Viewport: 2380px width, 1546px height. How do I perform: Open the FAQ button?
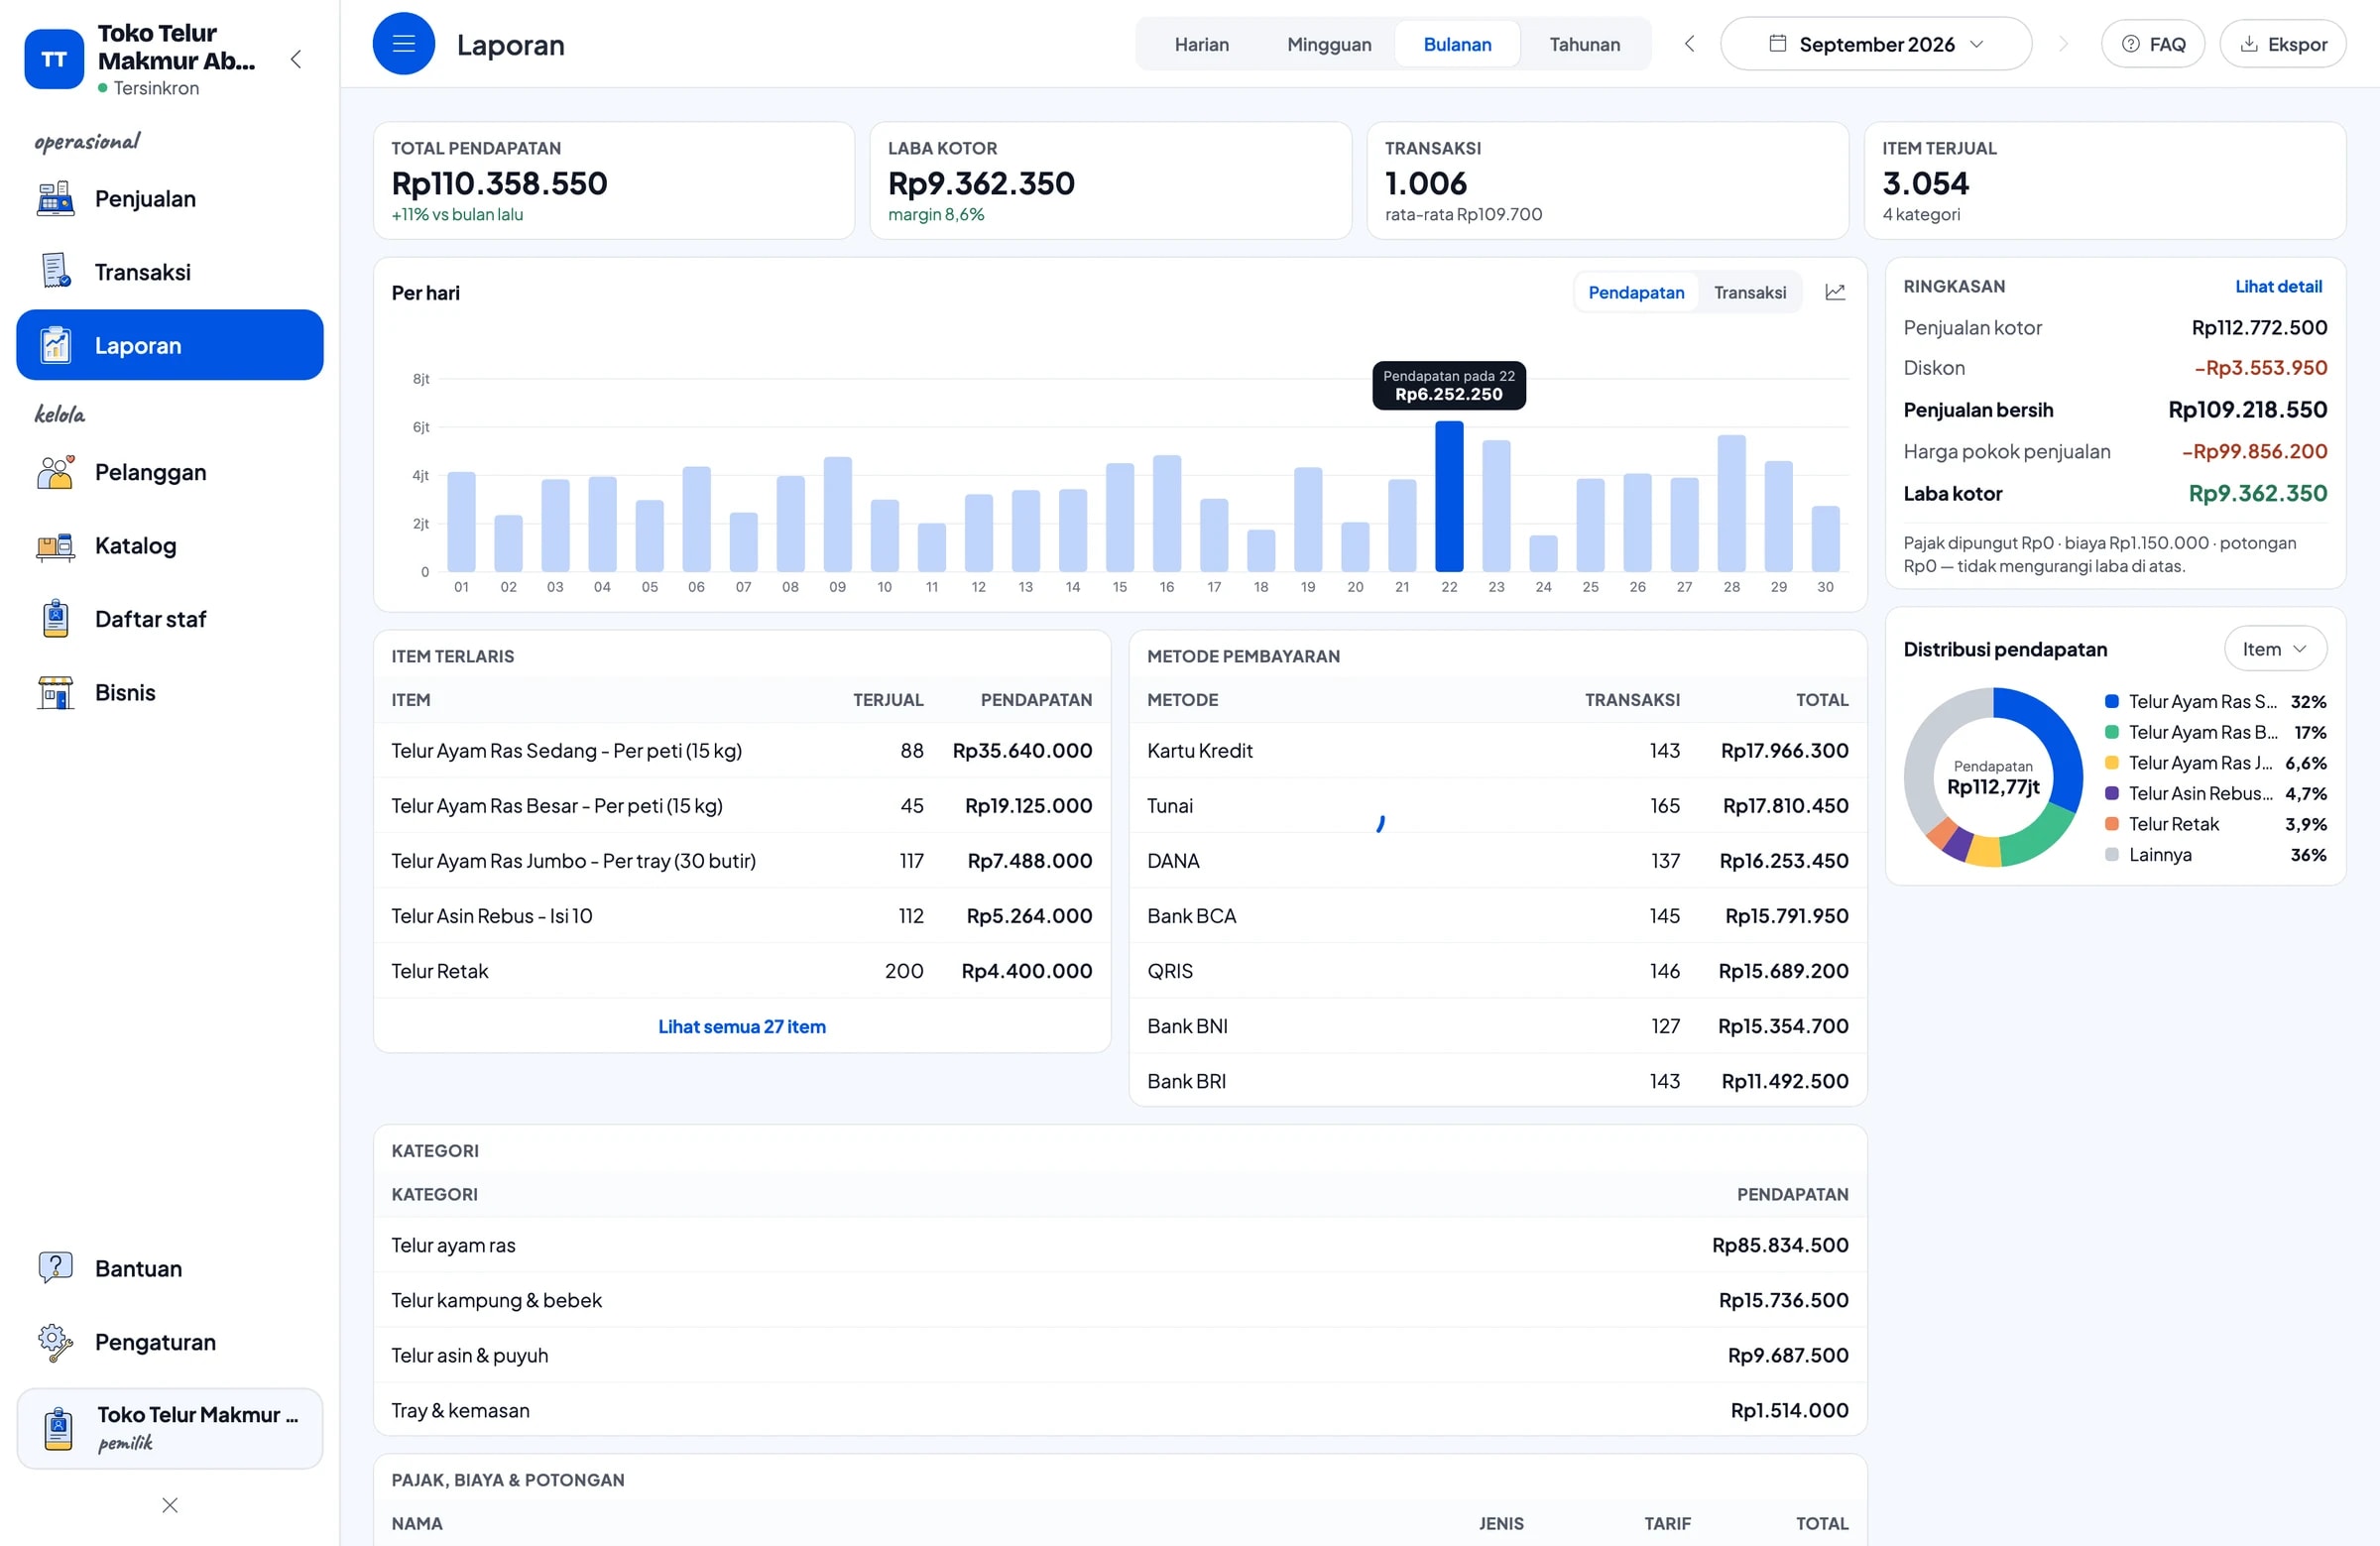tap(2153, 44)
